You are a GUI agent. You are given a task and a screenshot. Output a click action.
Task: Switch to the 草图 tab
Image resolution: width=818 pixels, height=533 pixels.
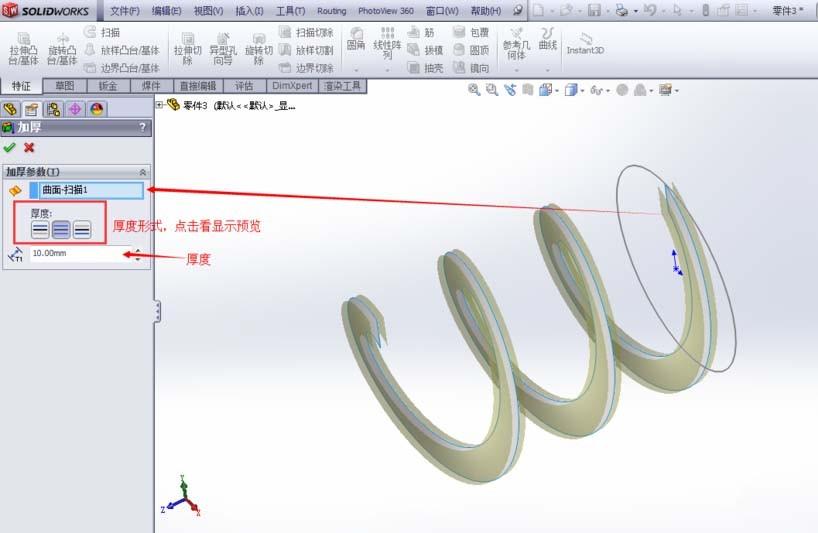click(x=65, y=86)
